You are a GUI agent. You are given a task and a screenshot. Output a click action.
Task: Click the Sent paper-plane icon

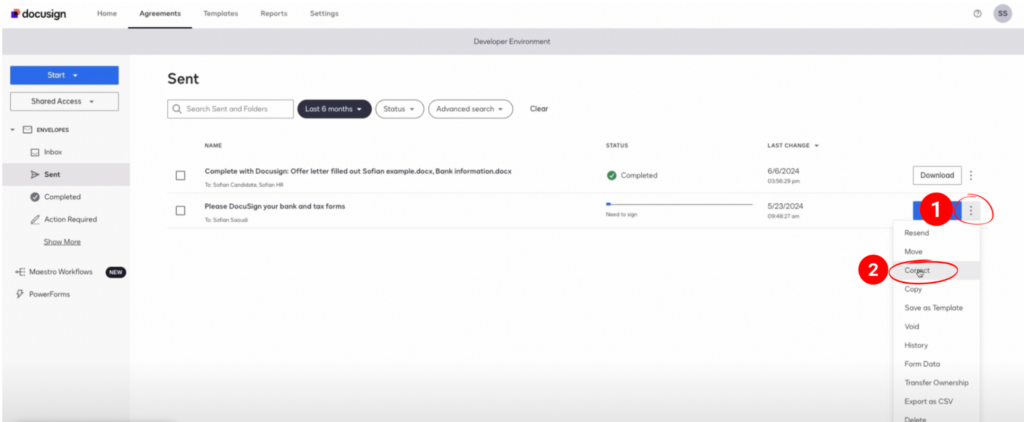35,174
